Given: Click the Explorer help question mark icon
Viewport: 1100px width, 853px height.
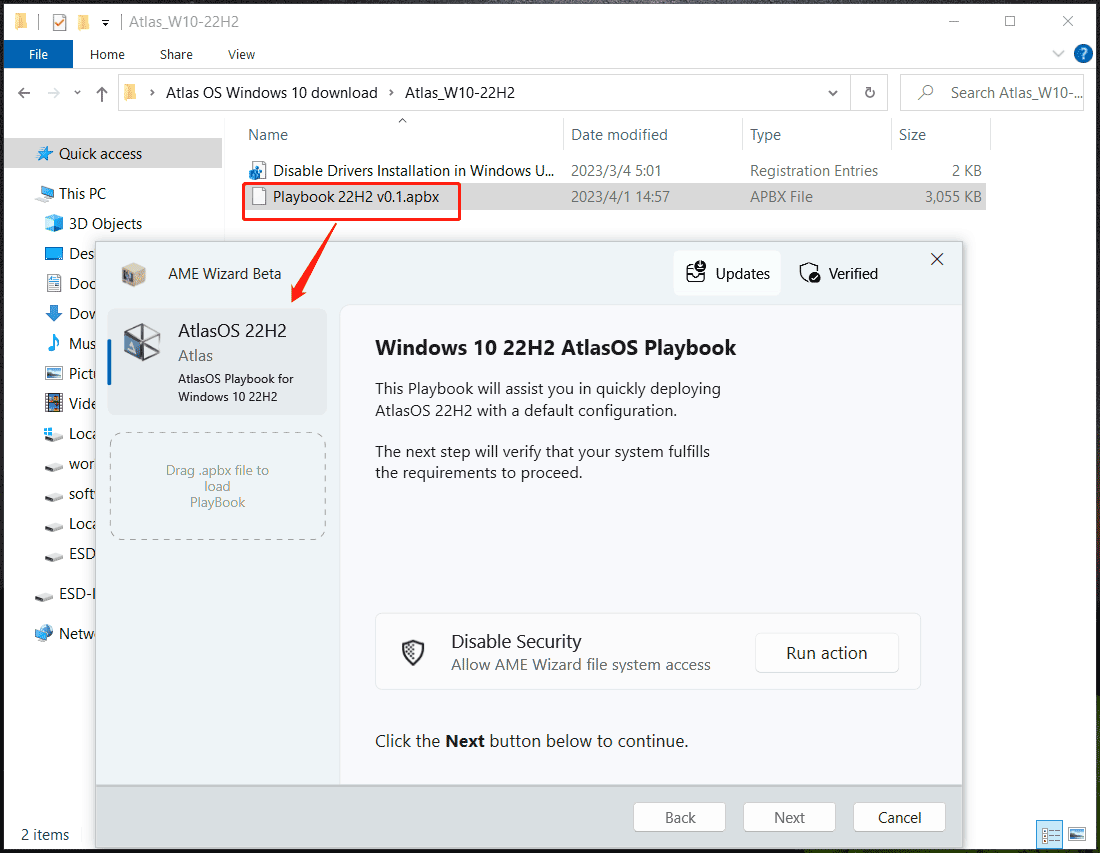Looking at the screenshot, I should coord(1082,53).
